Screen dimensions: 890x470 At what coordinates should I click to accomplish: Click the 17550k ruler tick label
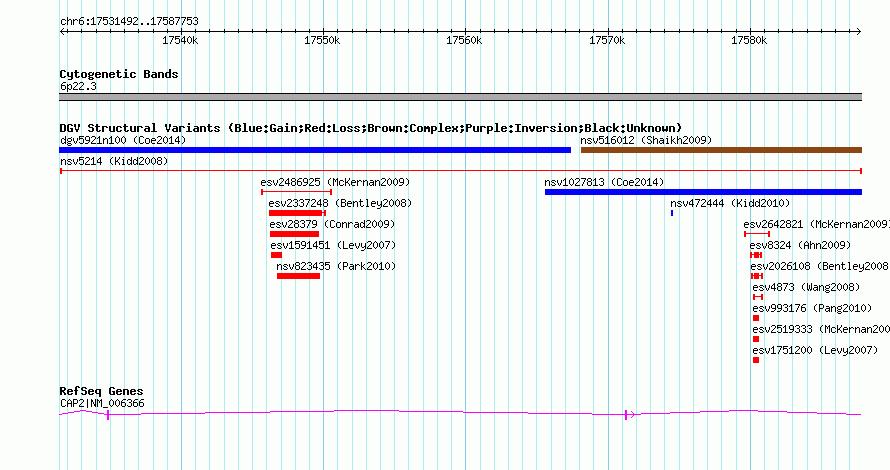(x=322, y=40)
